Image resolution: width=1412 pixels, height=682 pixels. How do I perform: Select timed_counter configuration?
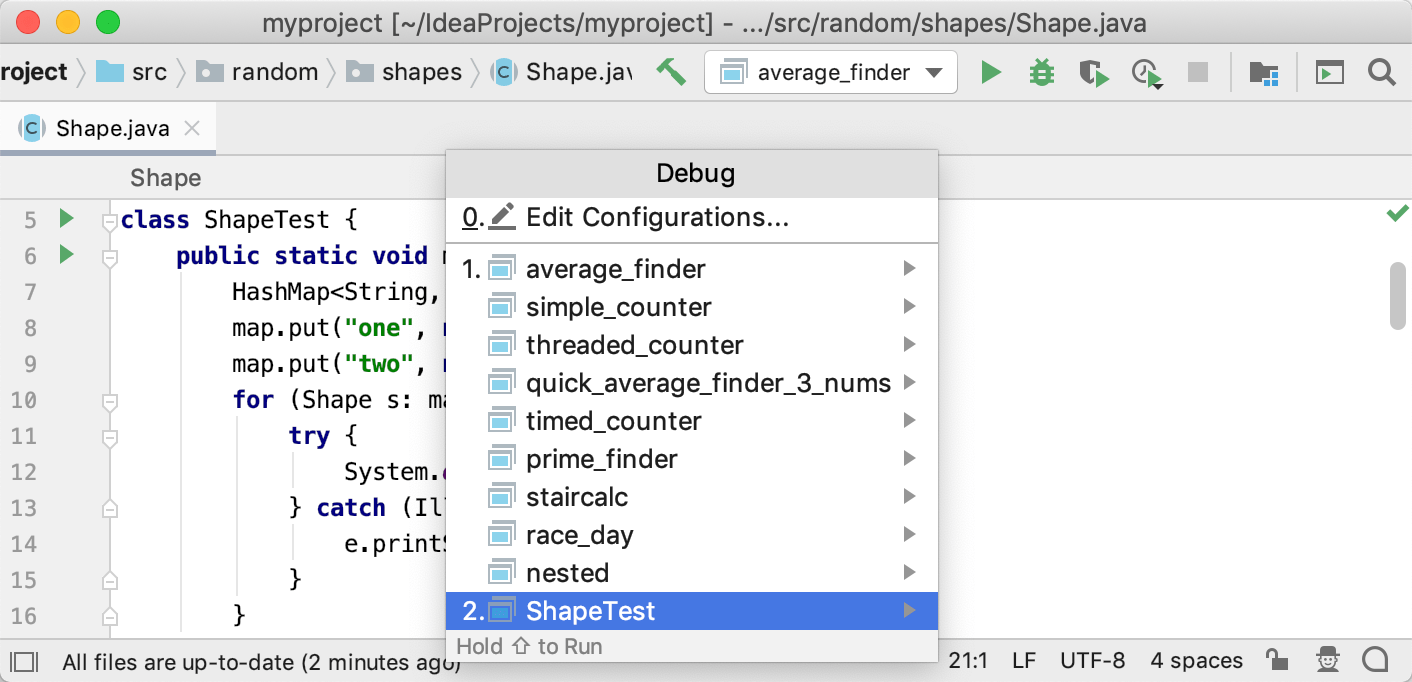(x=692, y=421)
